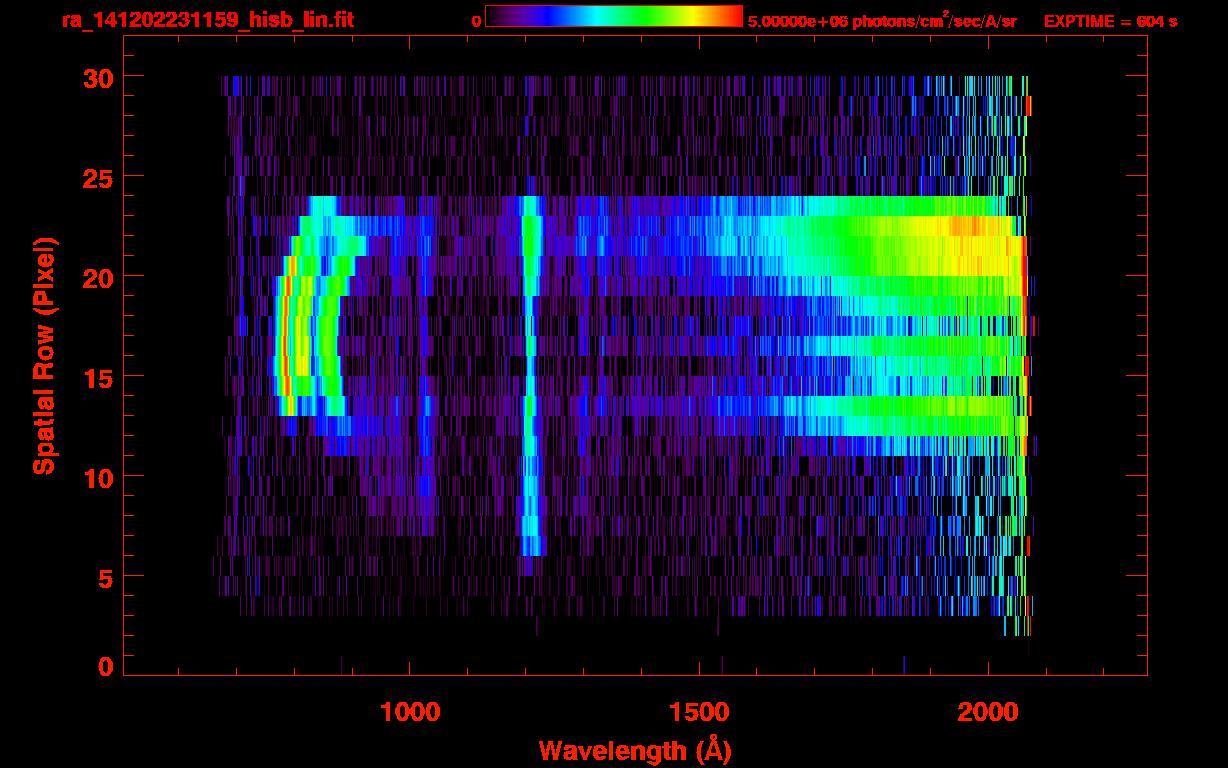This screenshot has height=768, width=1228.
Task: Click the y-axis tick label 30
Action: (98, 77)
